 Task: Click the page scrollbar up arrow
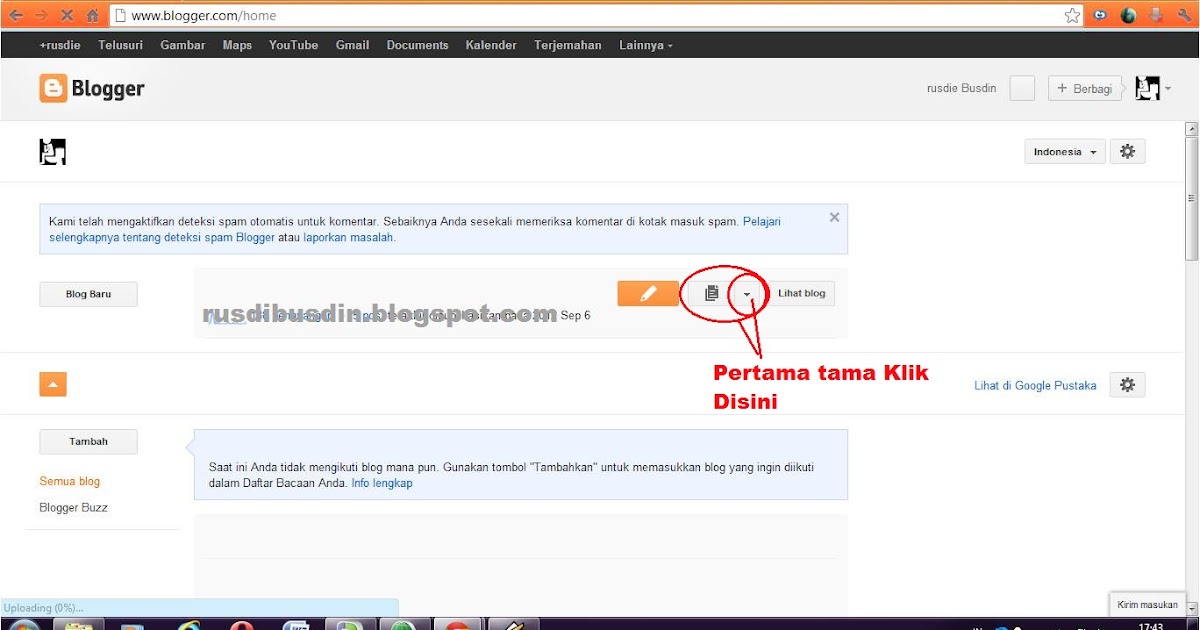(1191, 129)
